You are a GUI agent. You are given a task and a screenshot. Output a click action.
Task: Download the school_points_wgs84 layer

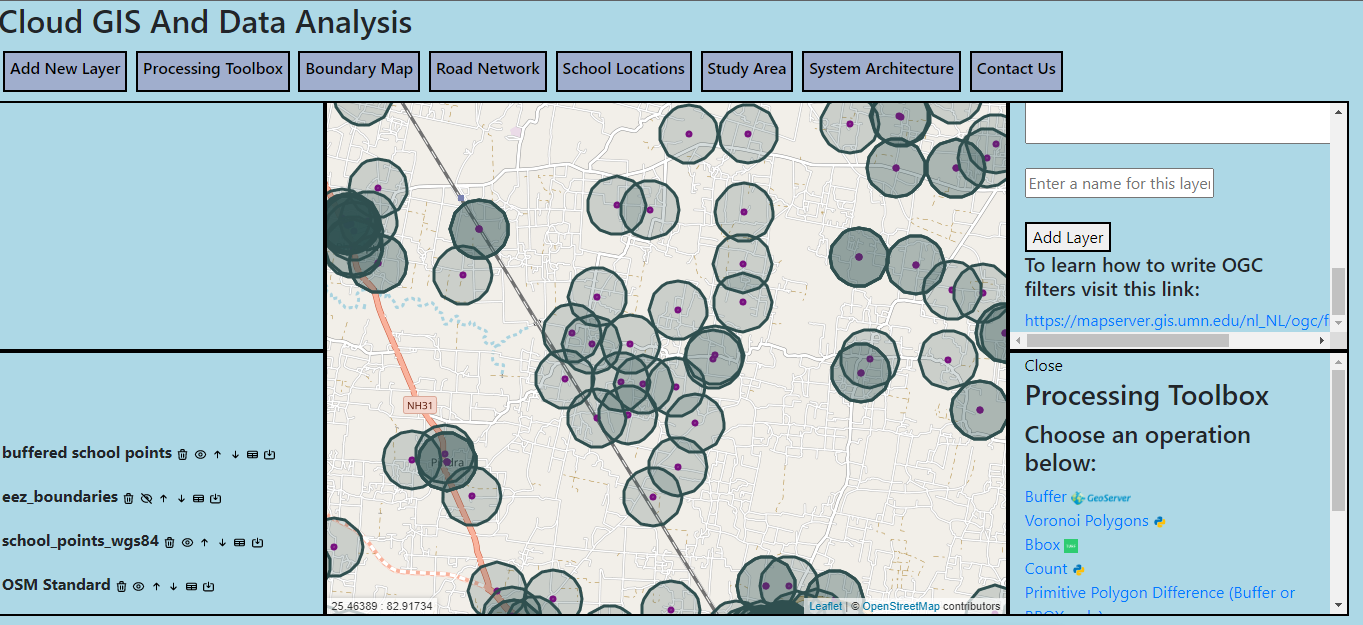(x=257, y=542)
